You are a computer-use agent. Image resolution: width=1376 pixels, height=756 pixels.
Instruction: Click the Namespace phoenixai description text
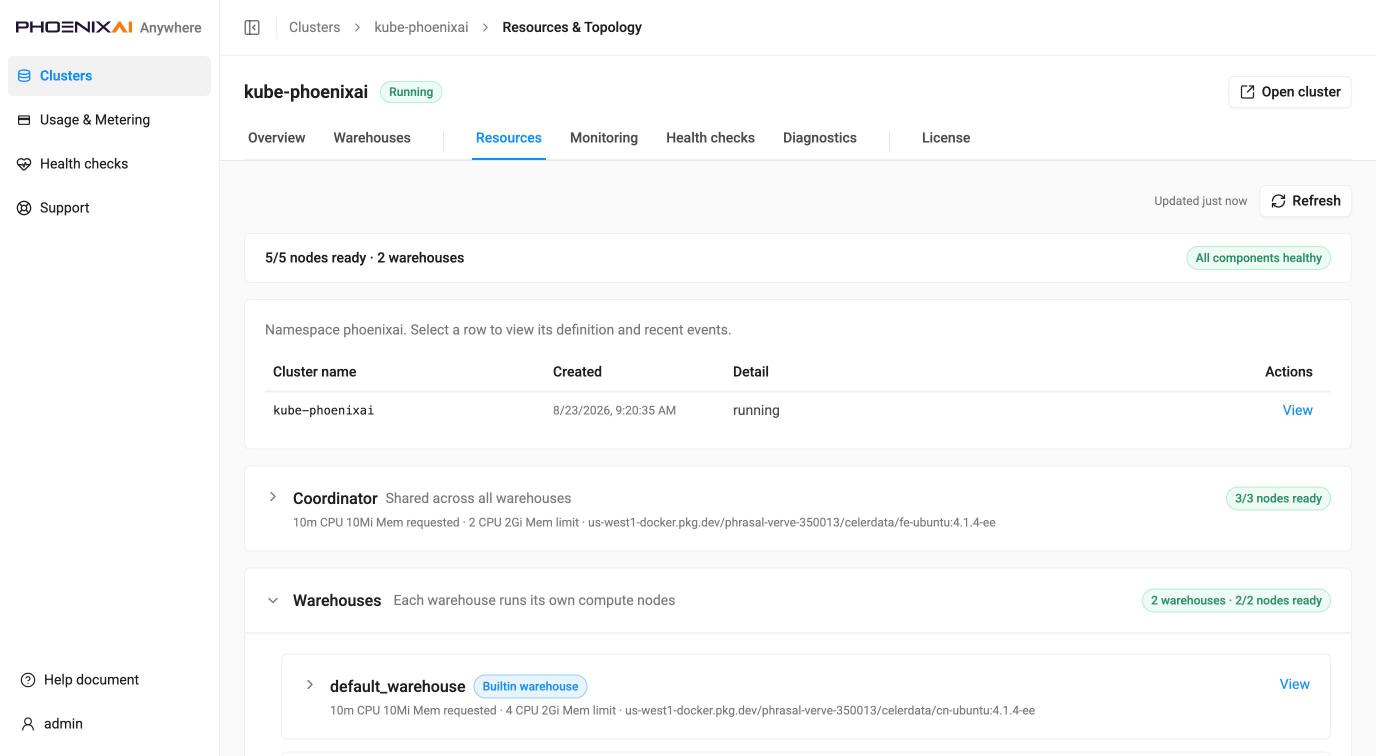[498, 329]
